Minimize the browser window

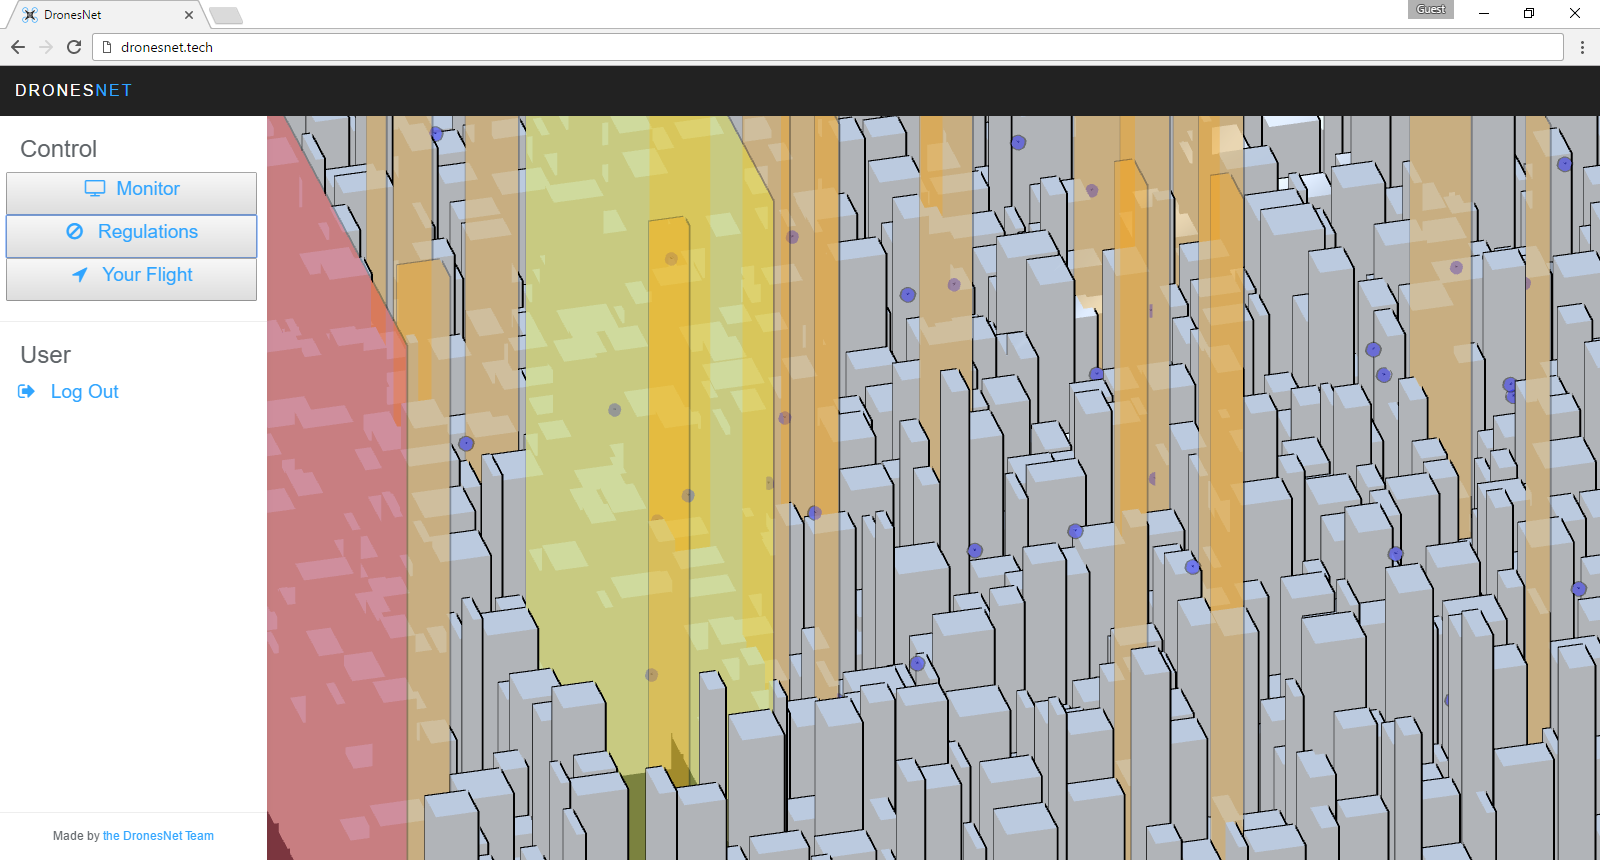coord(1484,13)
